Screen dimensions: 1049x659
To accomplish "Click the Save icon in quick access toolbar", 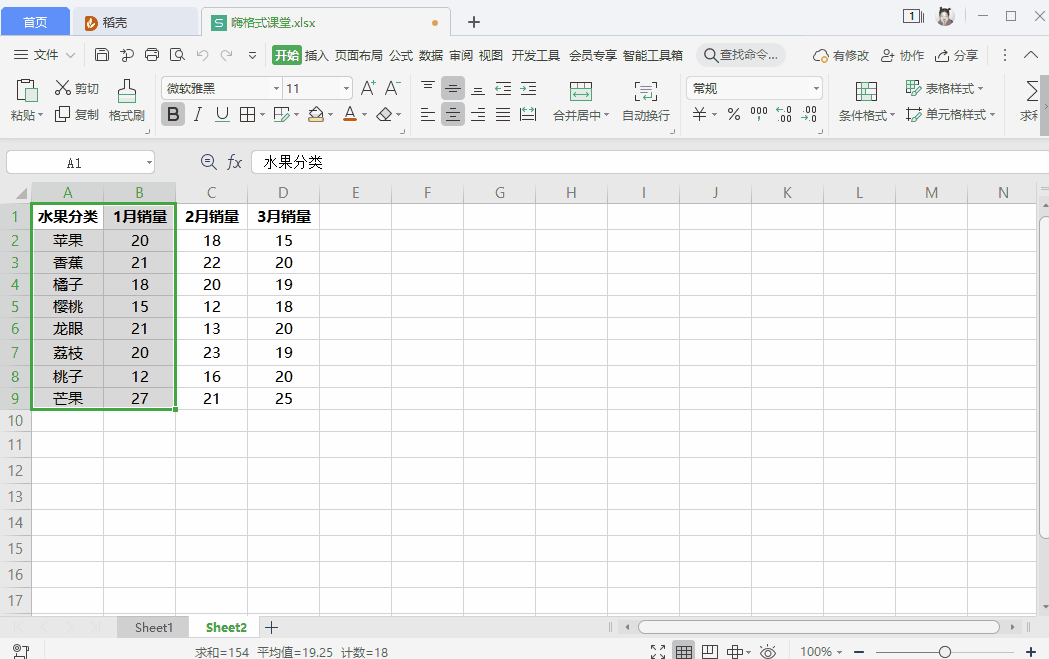I will point(102,55).
